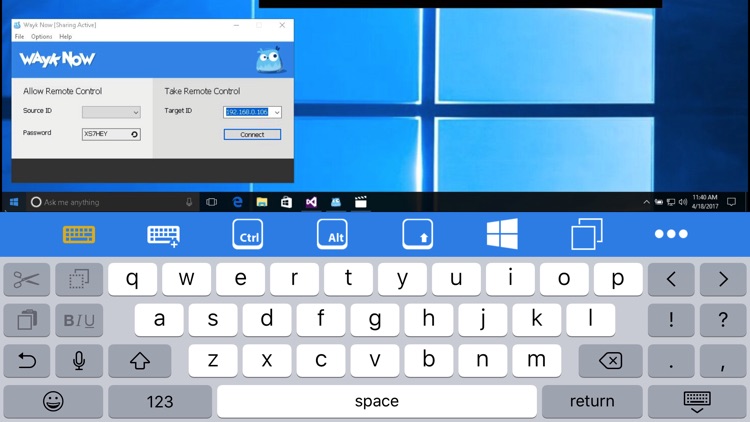
Task: Tap the overlapping windows icon in toolbar
Action: [x=587, y=234]
